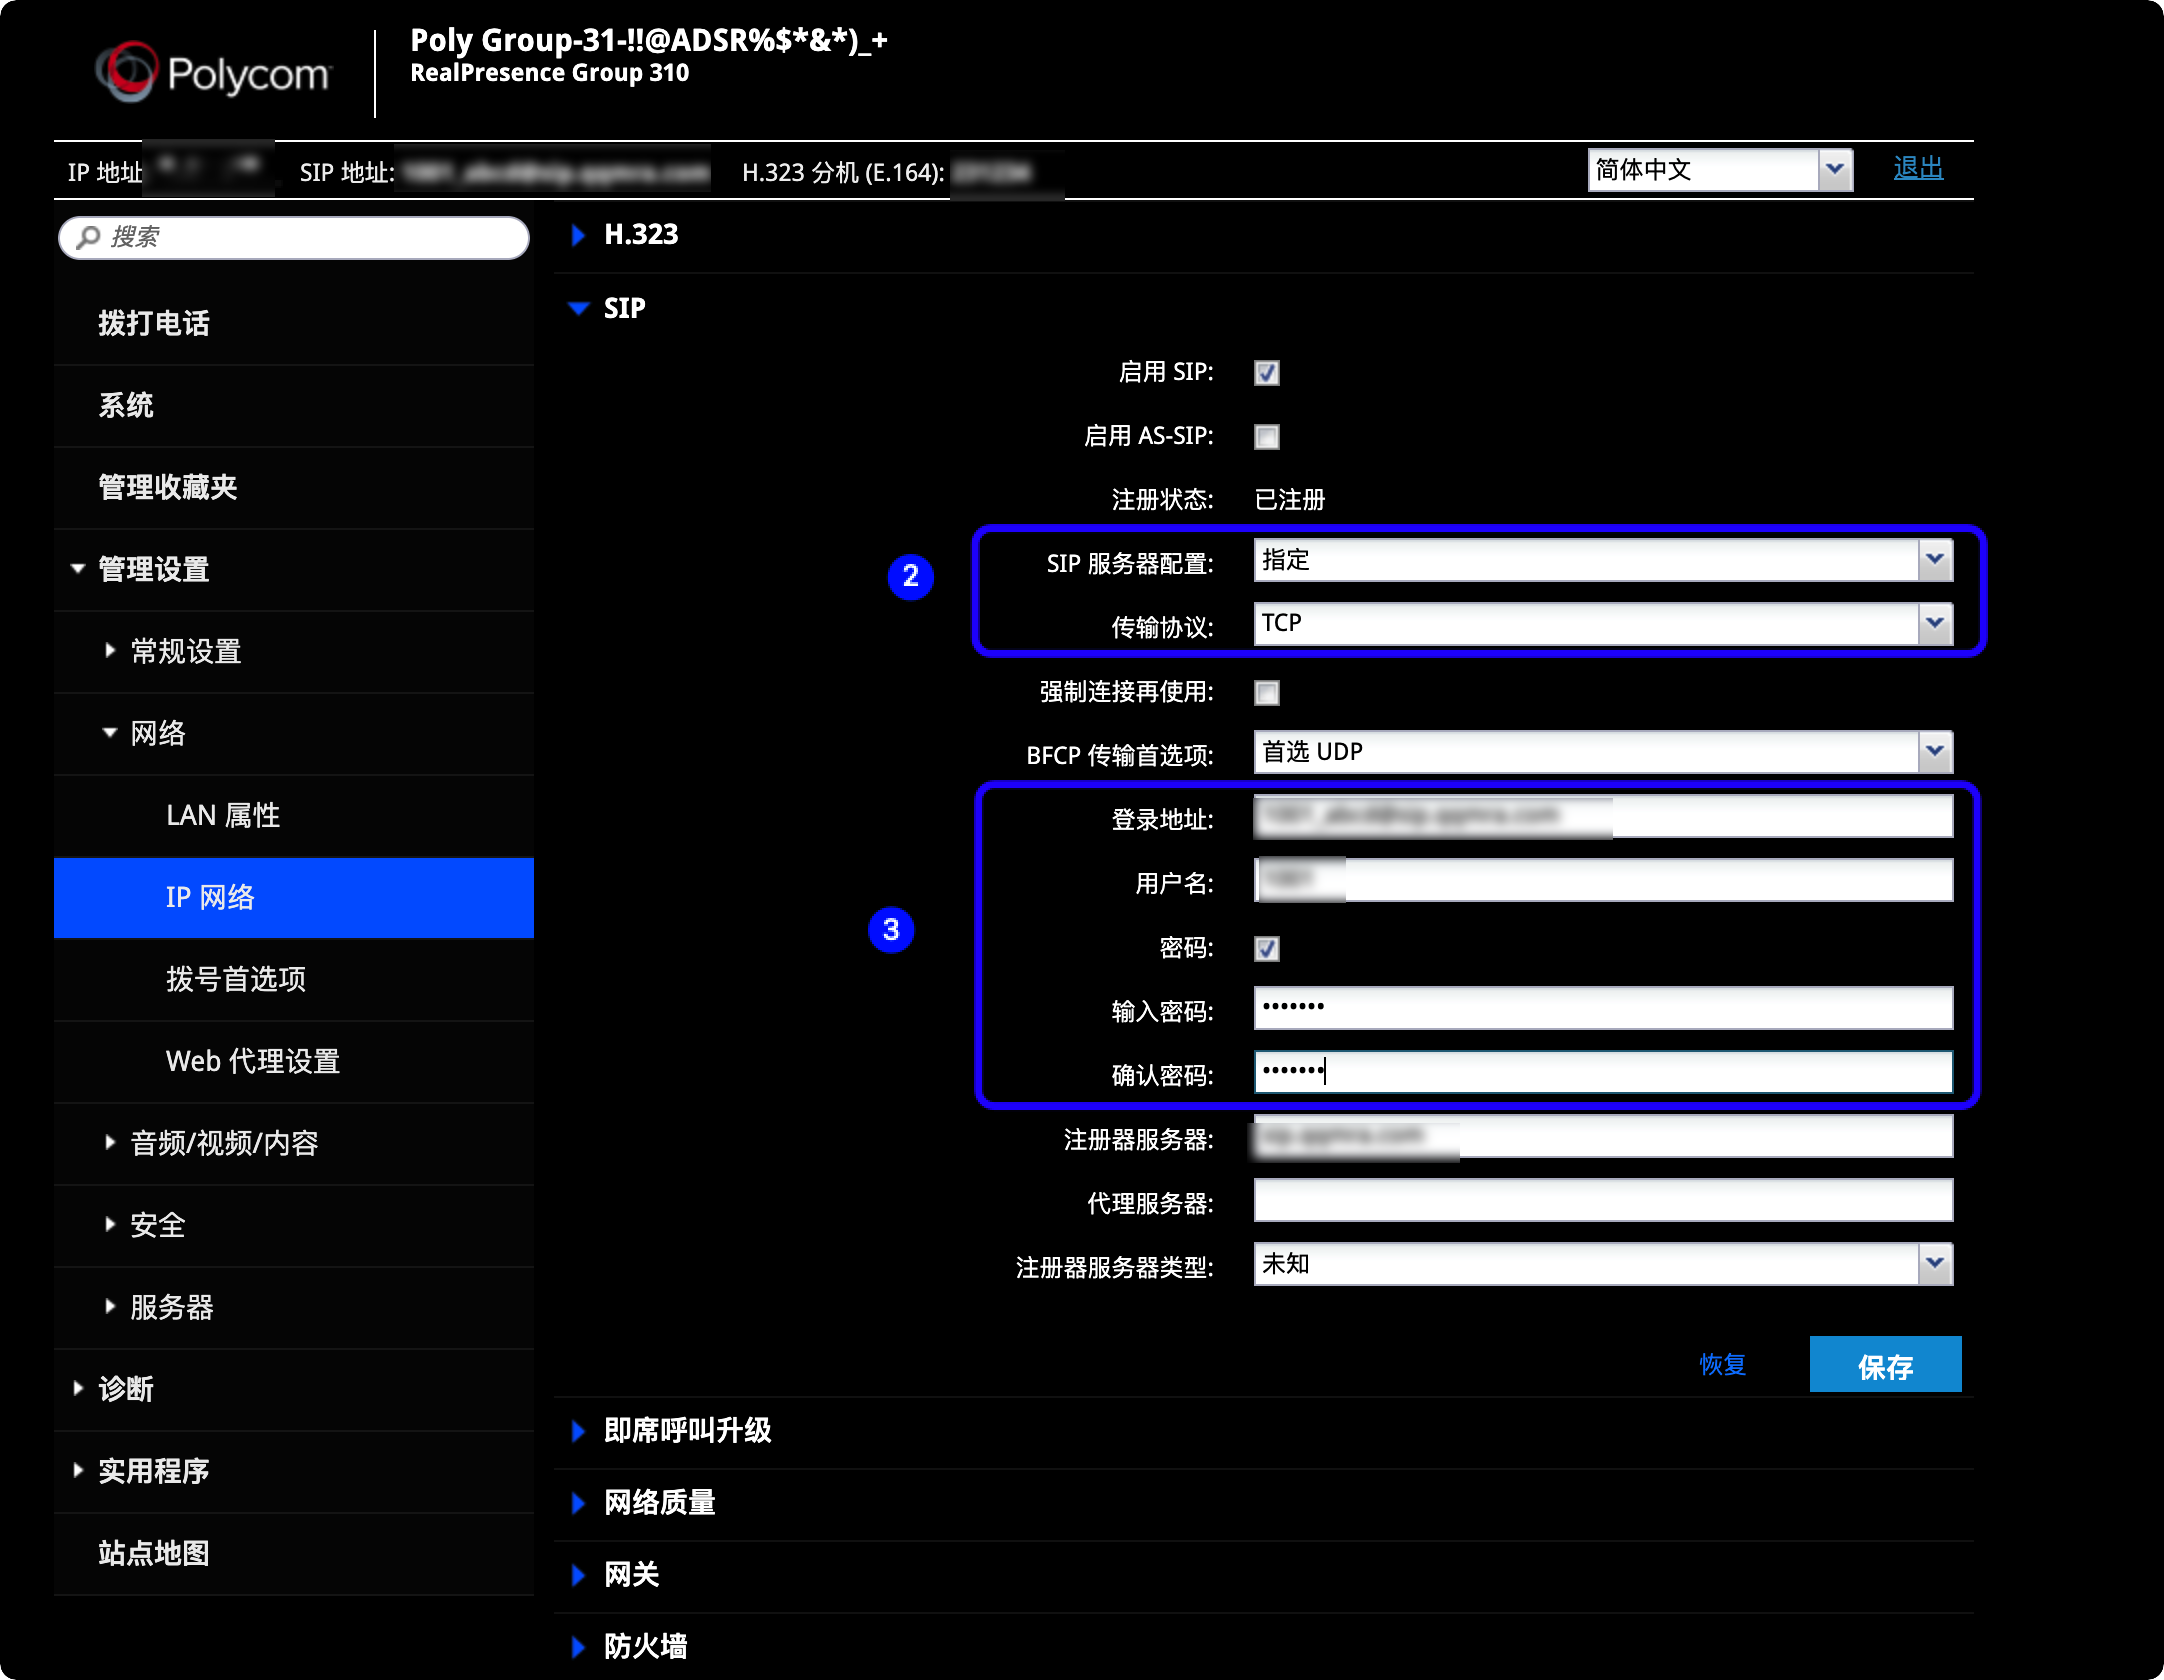The image size is (2164, 1680).
Task: Toggle 强制连接再使用 checkbox
Action: coord(1267,693)
